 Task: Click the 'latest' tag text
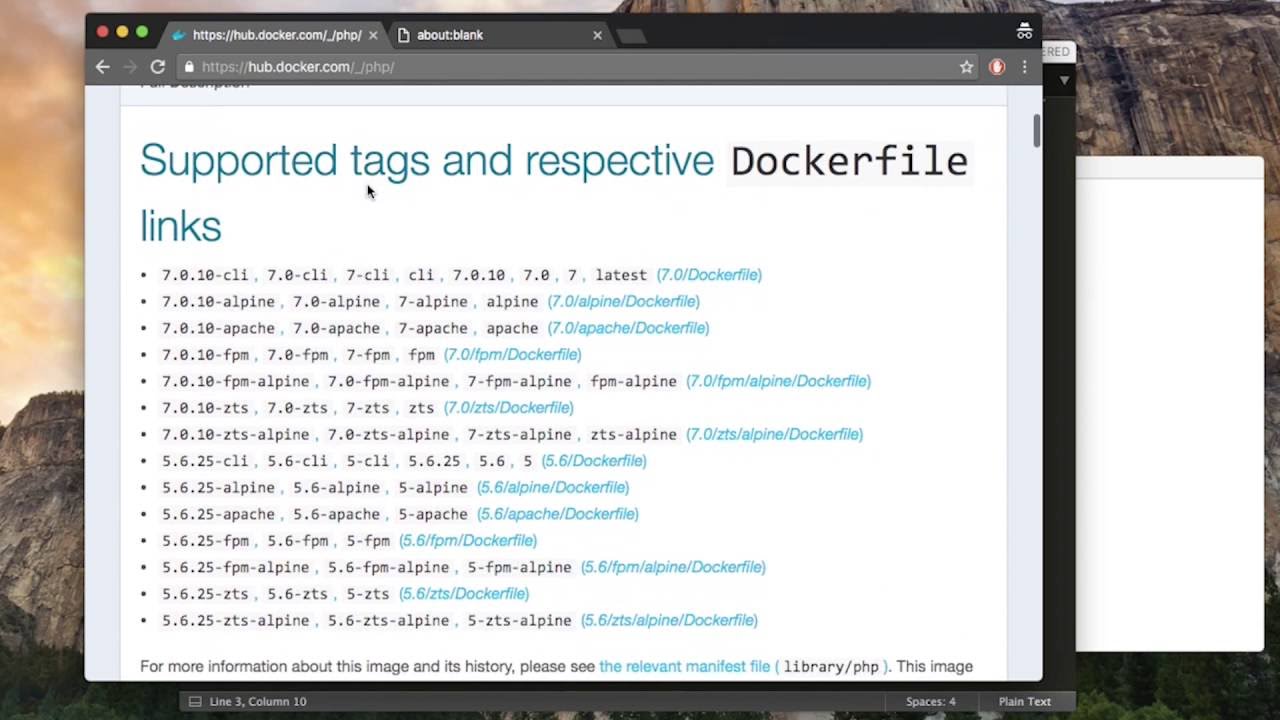pyautogui.click(x=621, y=275)
